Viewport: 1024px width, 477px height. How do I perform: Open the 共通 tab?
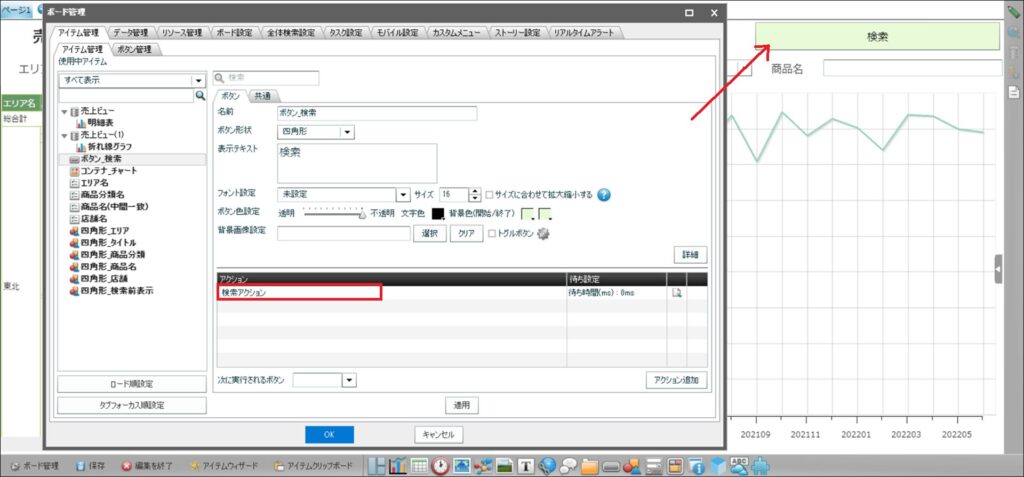261,96
